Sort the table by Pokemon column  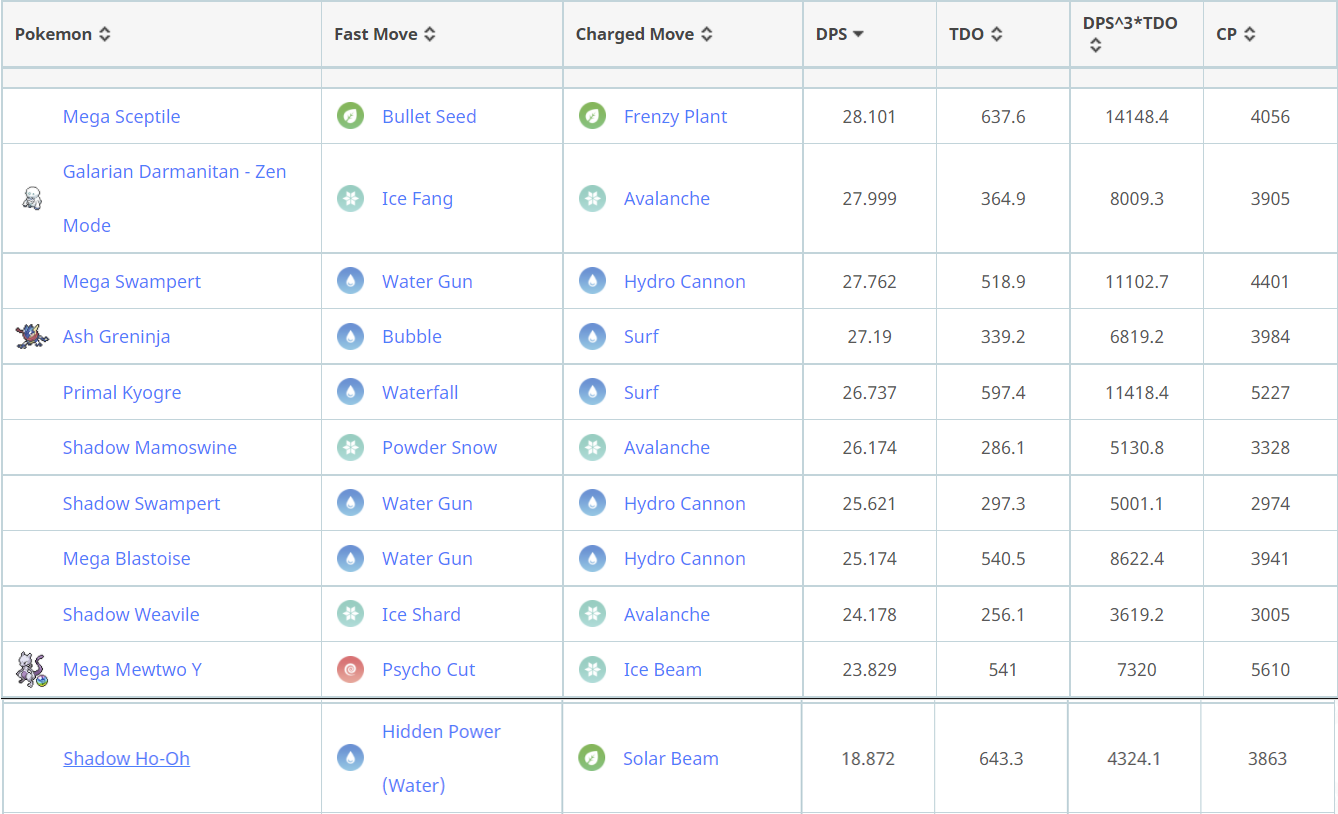pos(62,34)
